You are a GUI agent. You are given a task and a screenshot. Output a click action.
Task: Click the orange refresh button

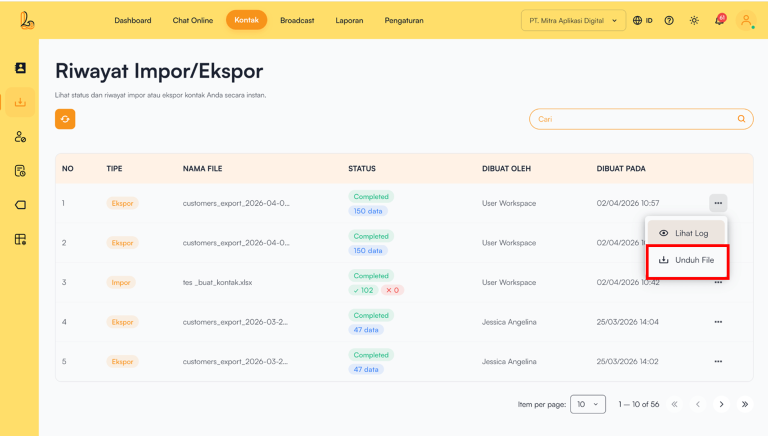65,119
